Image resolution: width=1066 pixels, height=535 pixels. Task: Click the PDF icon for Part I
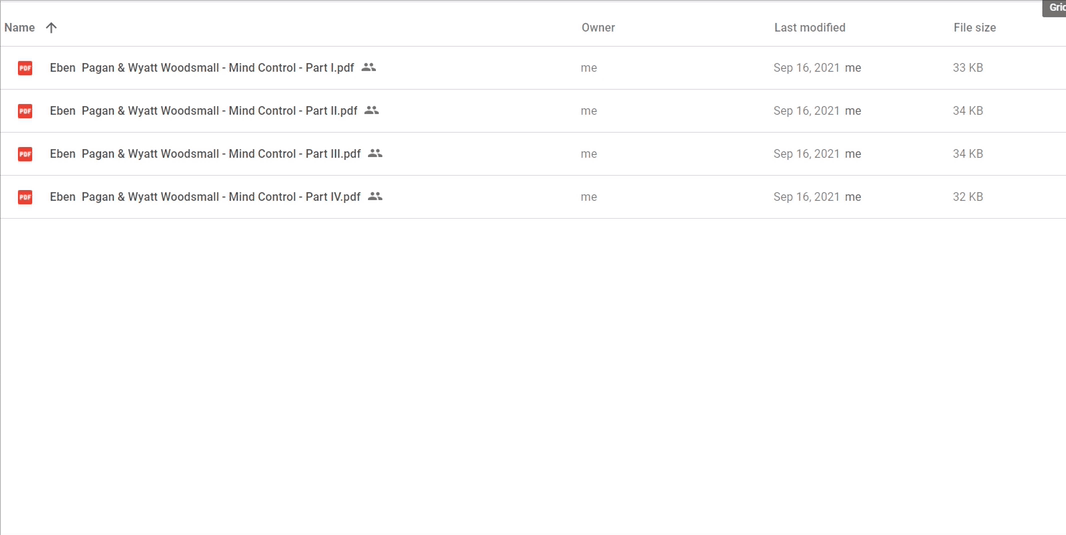(25, 68)
